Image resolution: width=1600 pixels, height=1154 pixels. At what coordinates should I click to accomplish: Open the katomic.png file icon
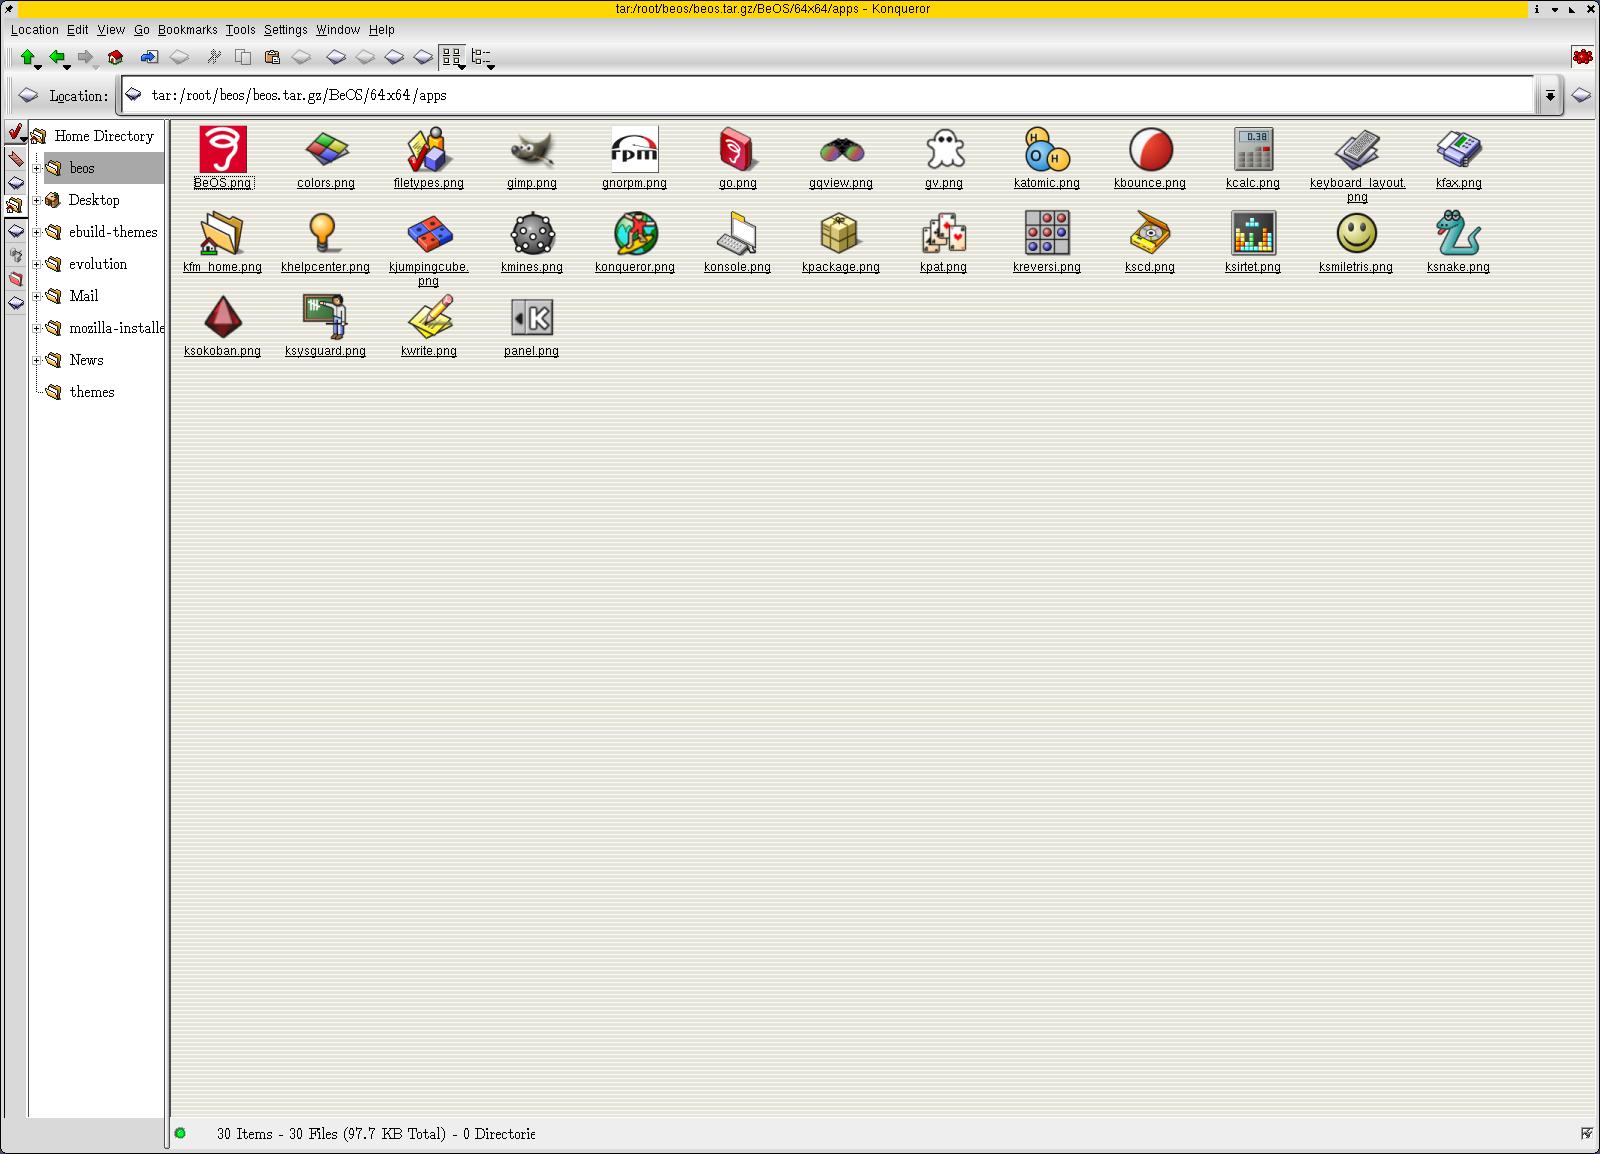(x=1047, y=150)
